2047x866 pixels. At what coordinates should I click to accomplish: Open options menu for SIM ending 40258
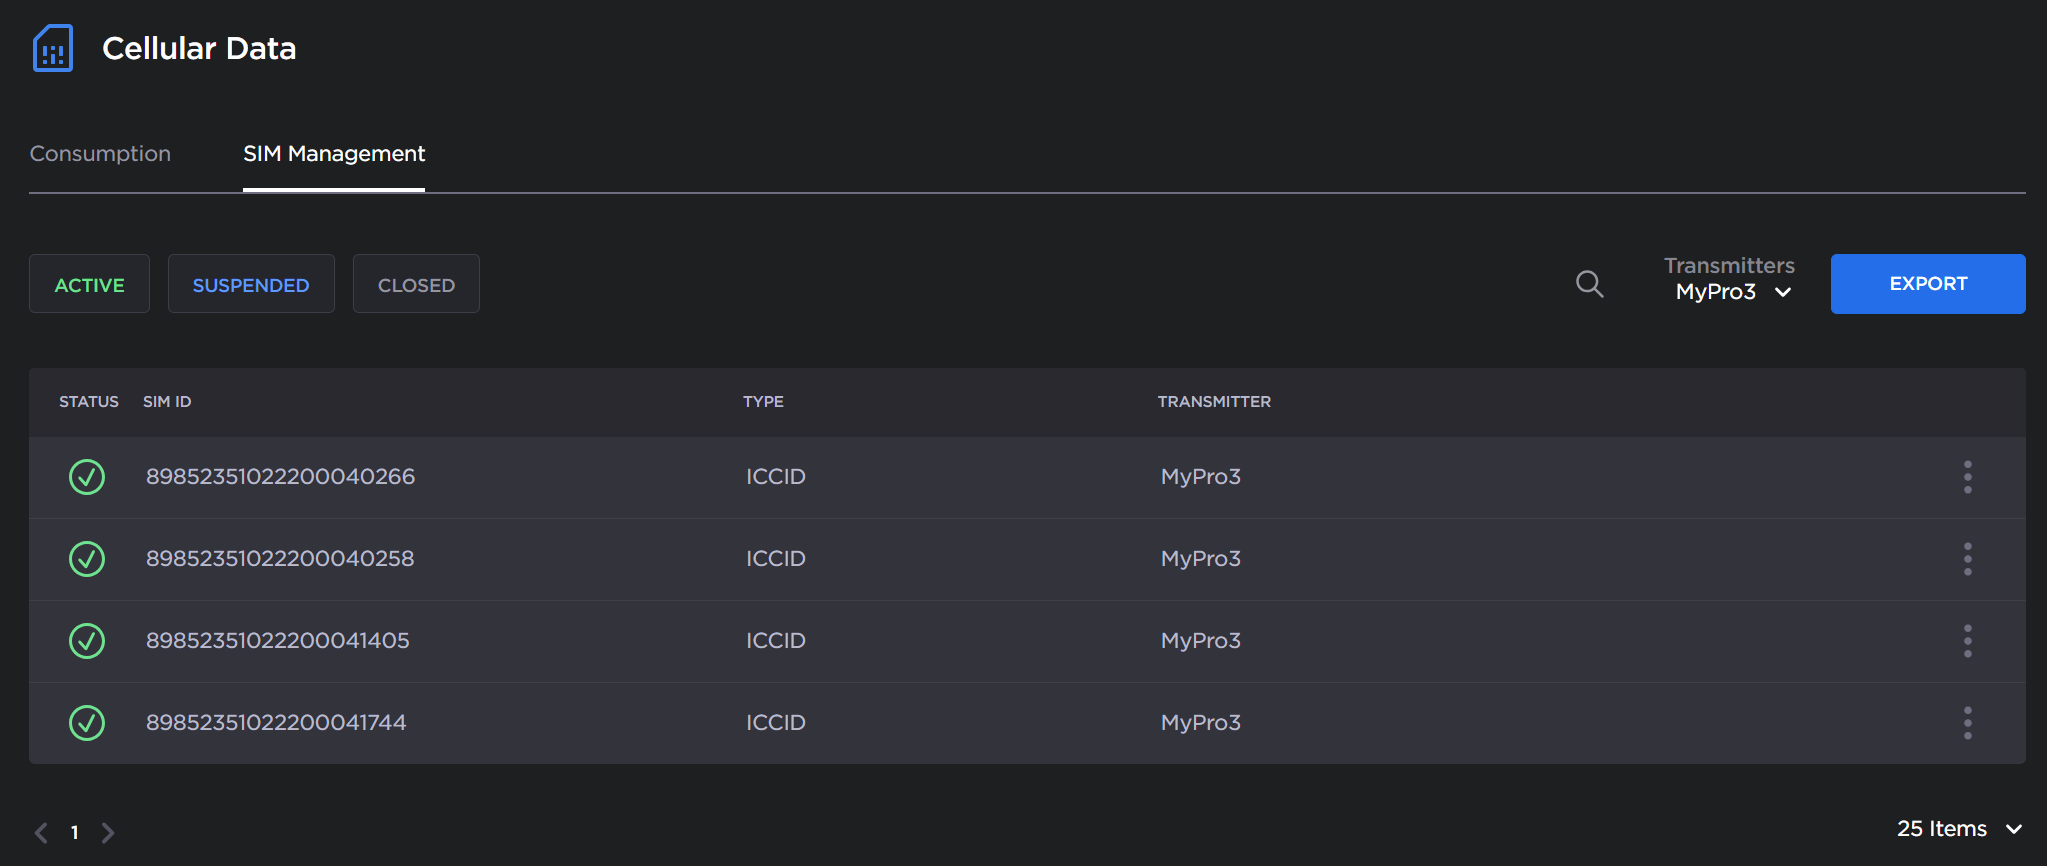[x=1967, y=559]
